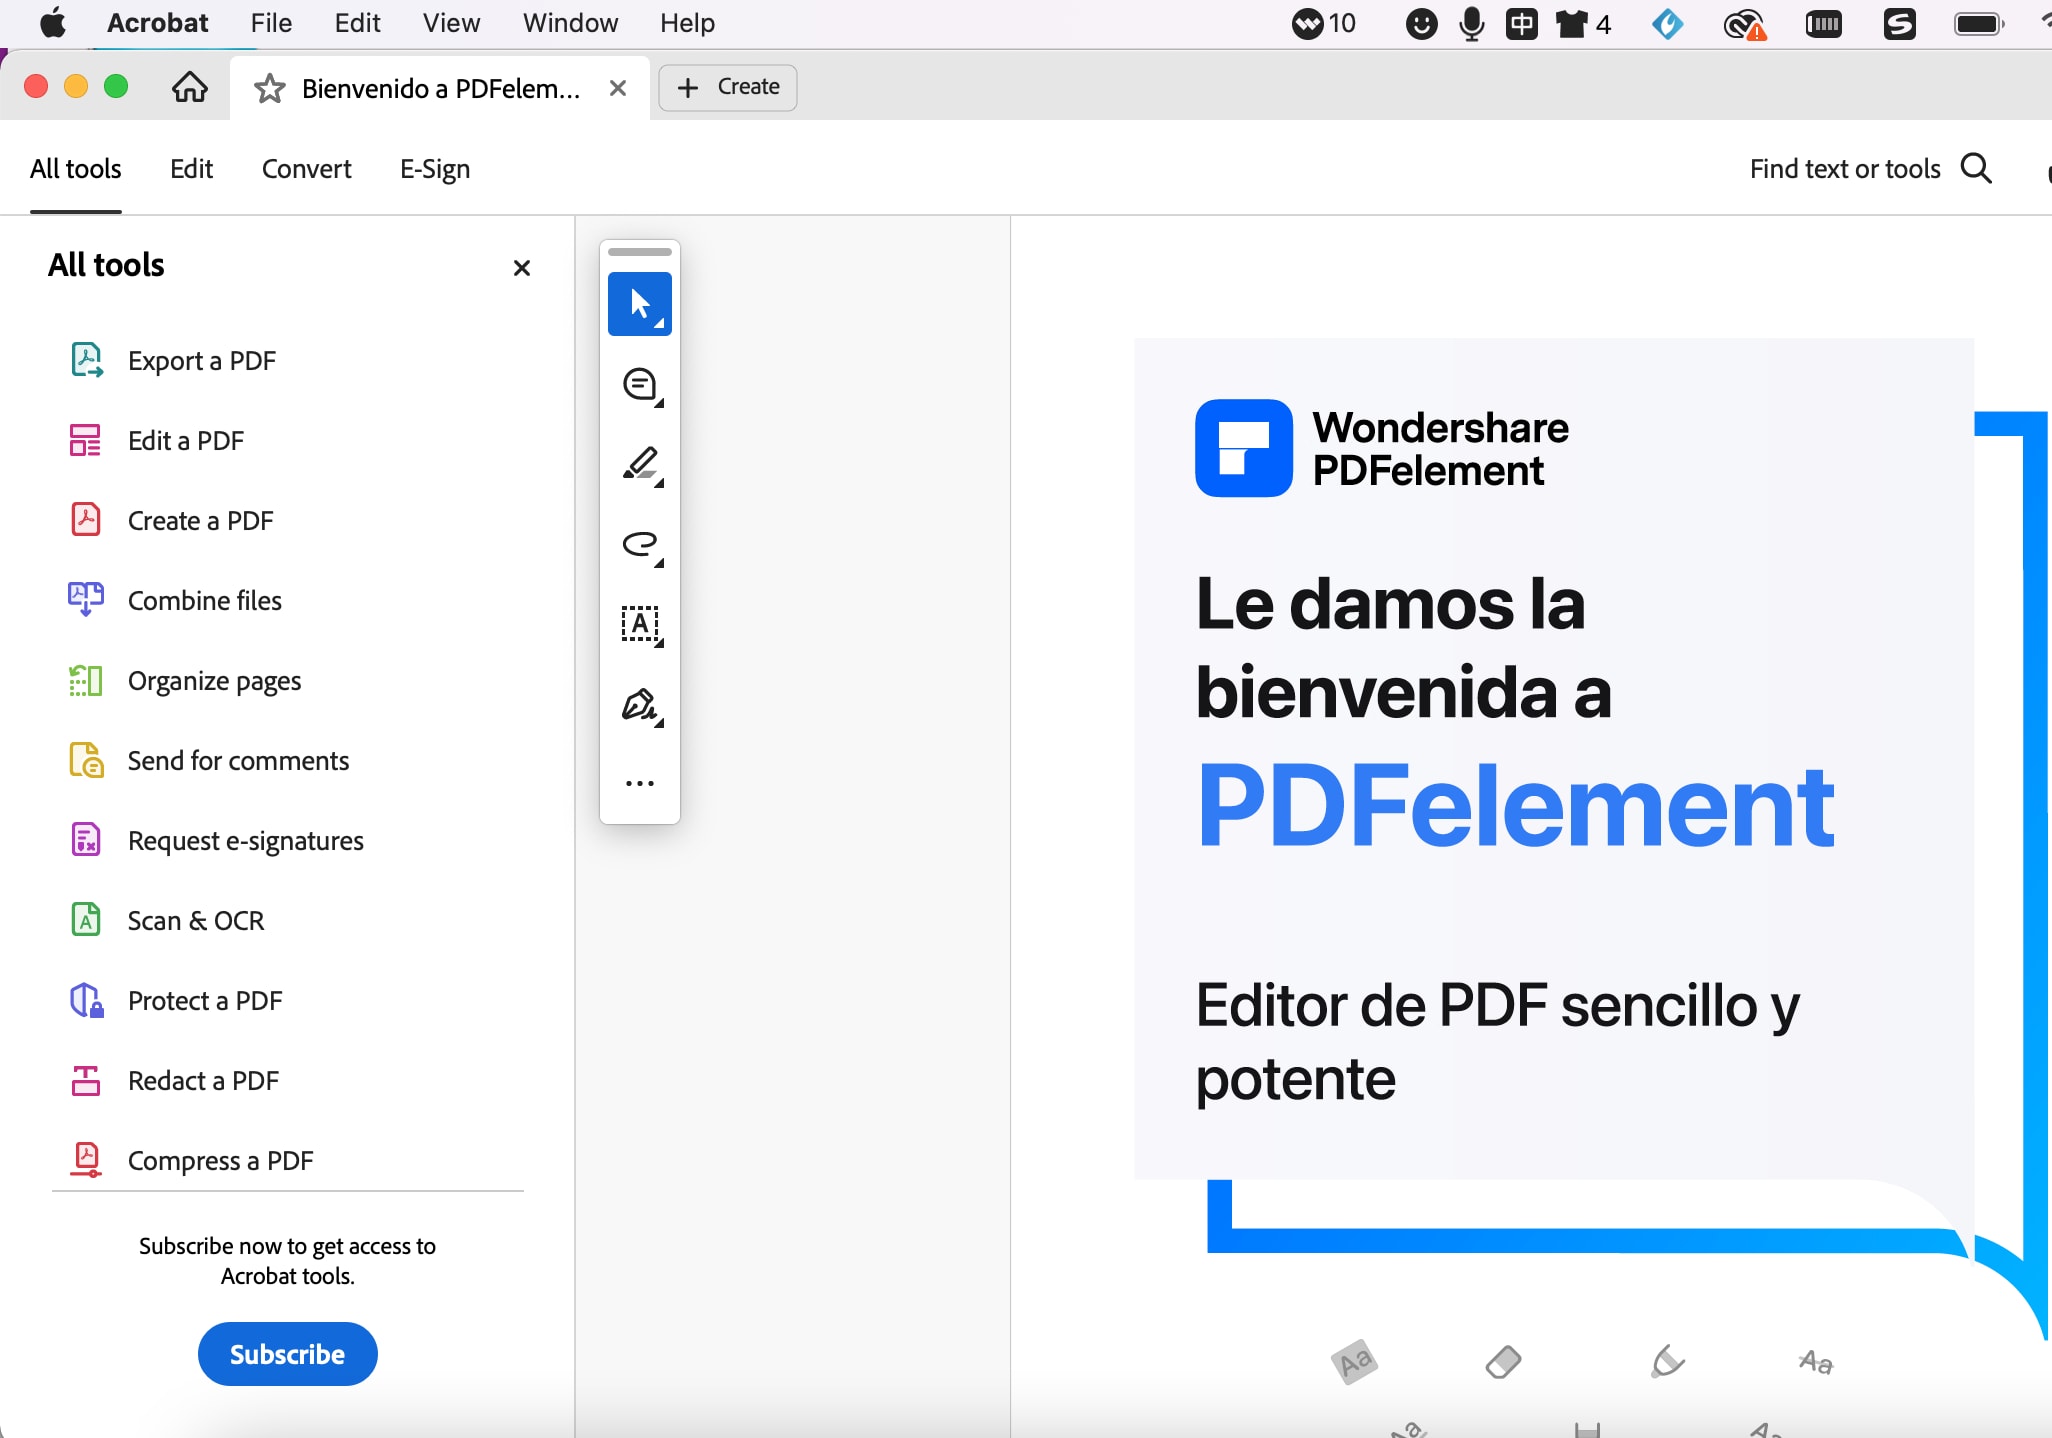This screenshot has width=2052, height=1438.
Task: Switch to the Convert tab
Action: 307,168
